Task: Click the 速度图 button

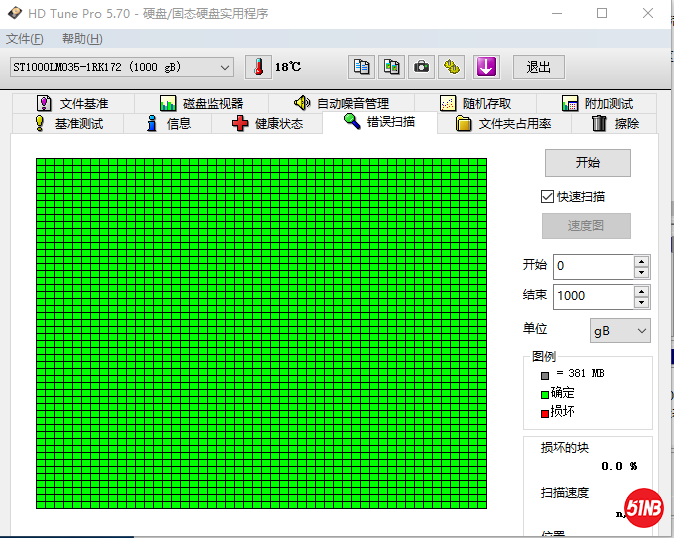Action: [x=586, y=226]
